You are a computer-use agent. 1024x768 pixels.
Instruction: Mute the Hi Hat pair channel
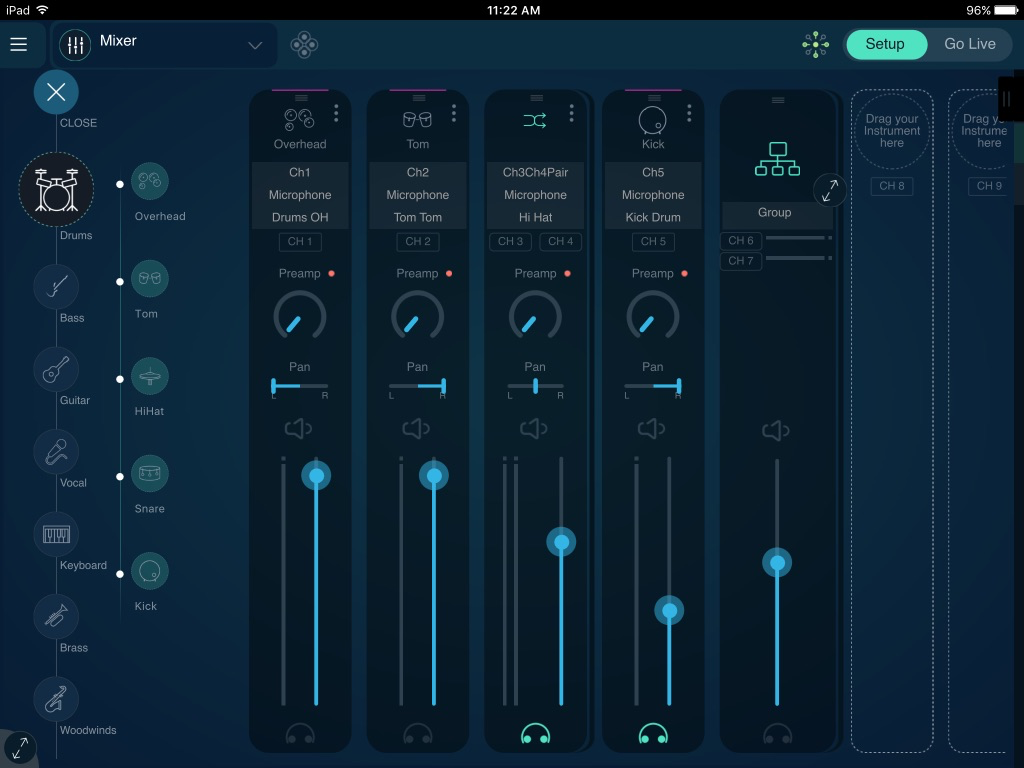click(x=534, y=429)
